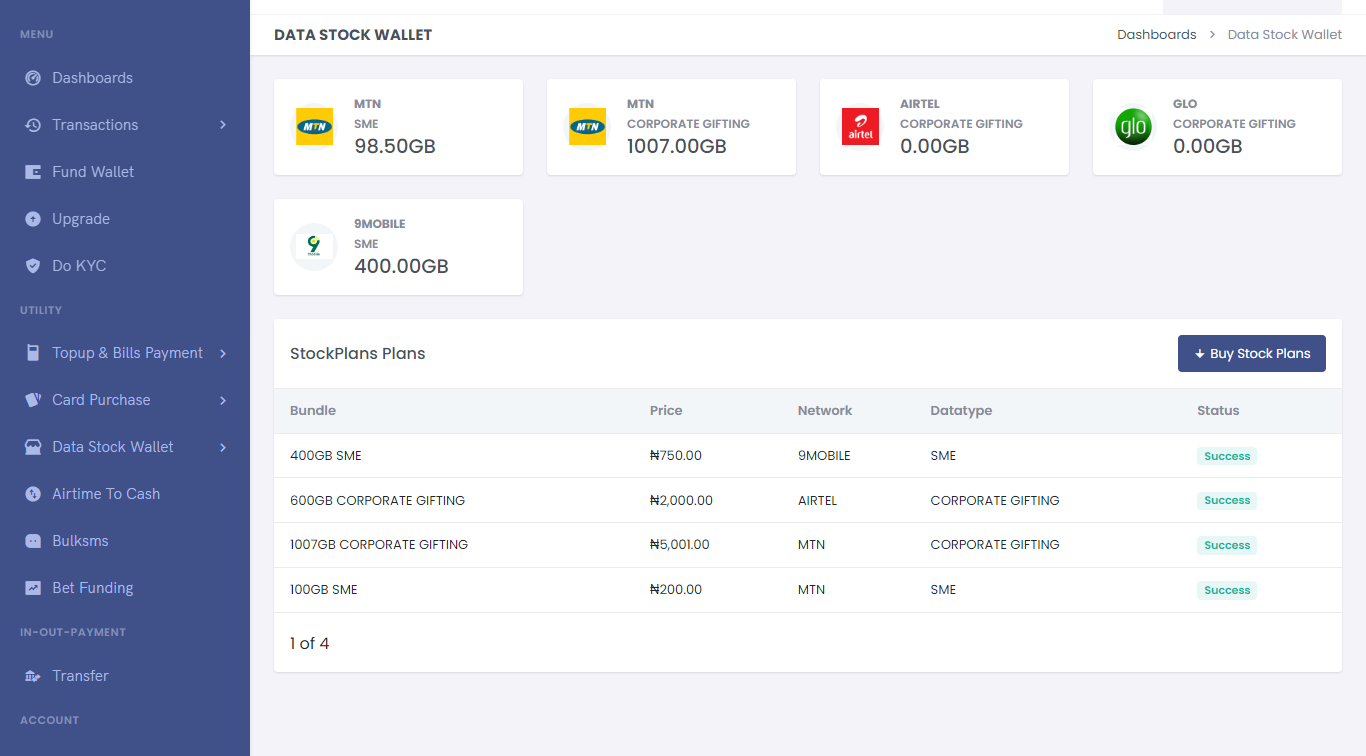Click the Fund Wallet icon
Viewport: 1366px width, 756px height.
click(33, 172)
